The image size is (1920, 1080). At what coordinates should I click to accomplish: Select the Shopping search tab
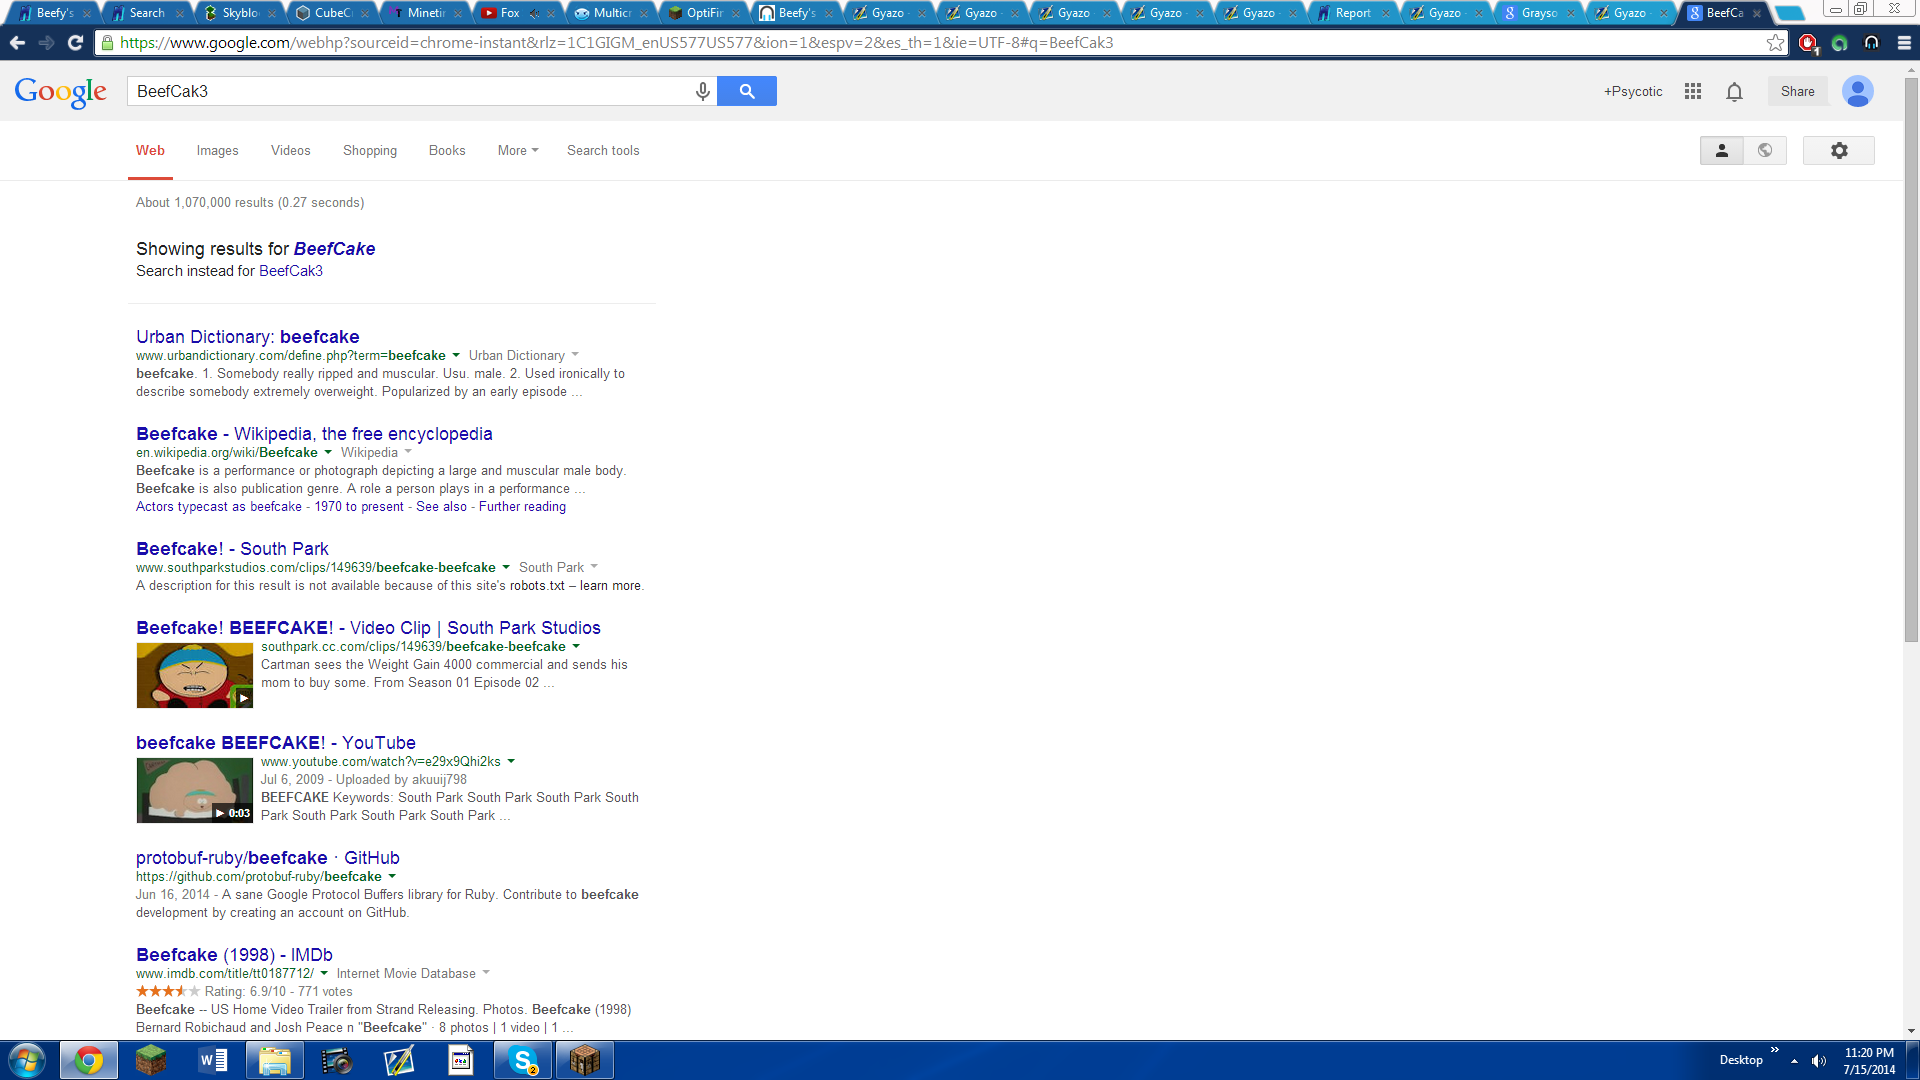(x=370, y=150)
